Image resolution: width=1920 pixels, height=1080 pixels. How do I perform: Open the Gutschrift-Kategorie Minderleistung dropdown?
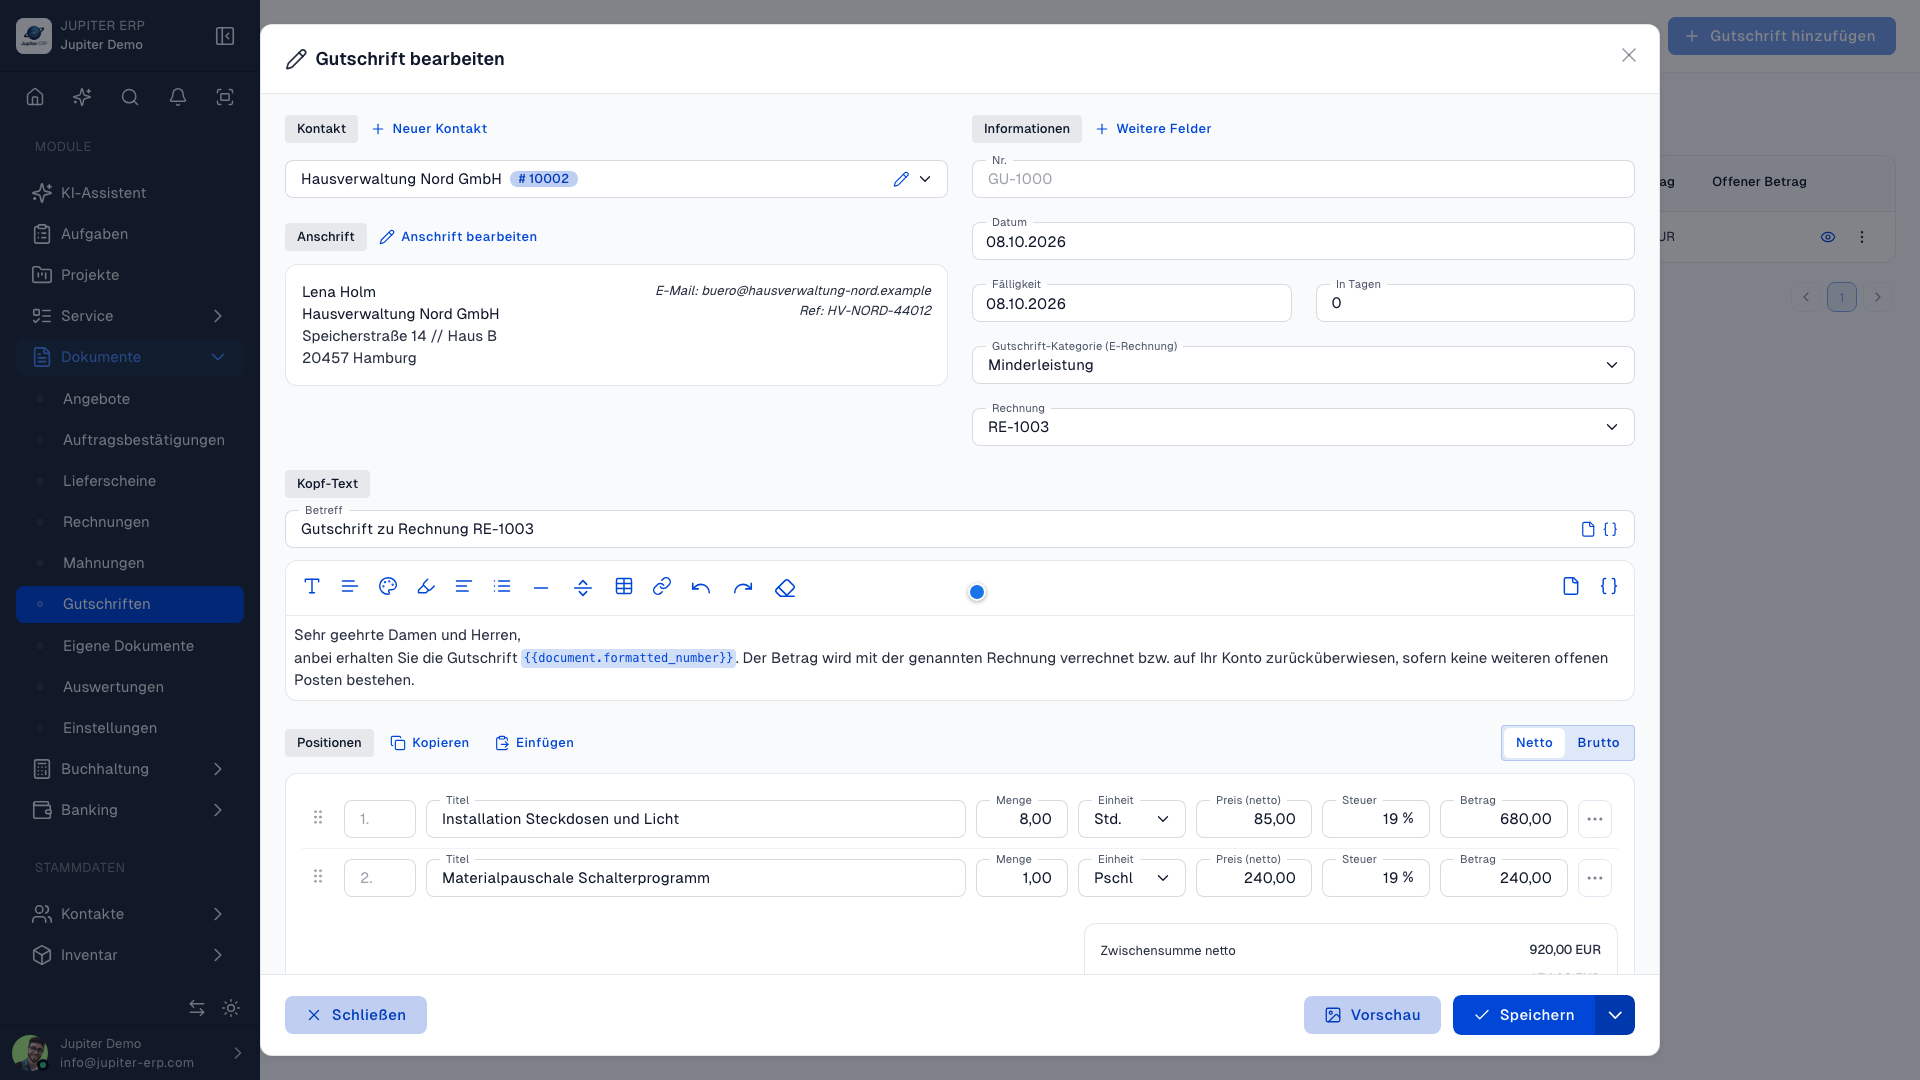1303,365
